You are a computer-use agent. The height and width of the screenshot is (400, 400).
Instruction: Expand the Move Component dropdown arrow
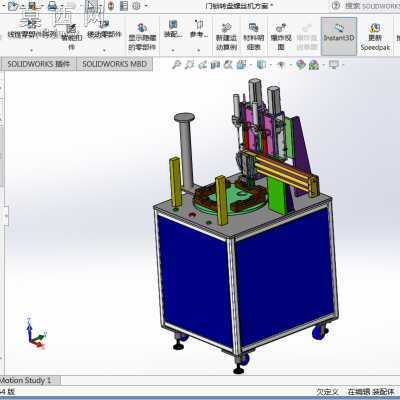[104, 50]
